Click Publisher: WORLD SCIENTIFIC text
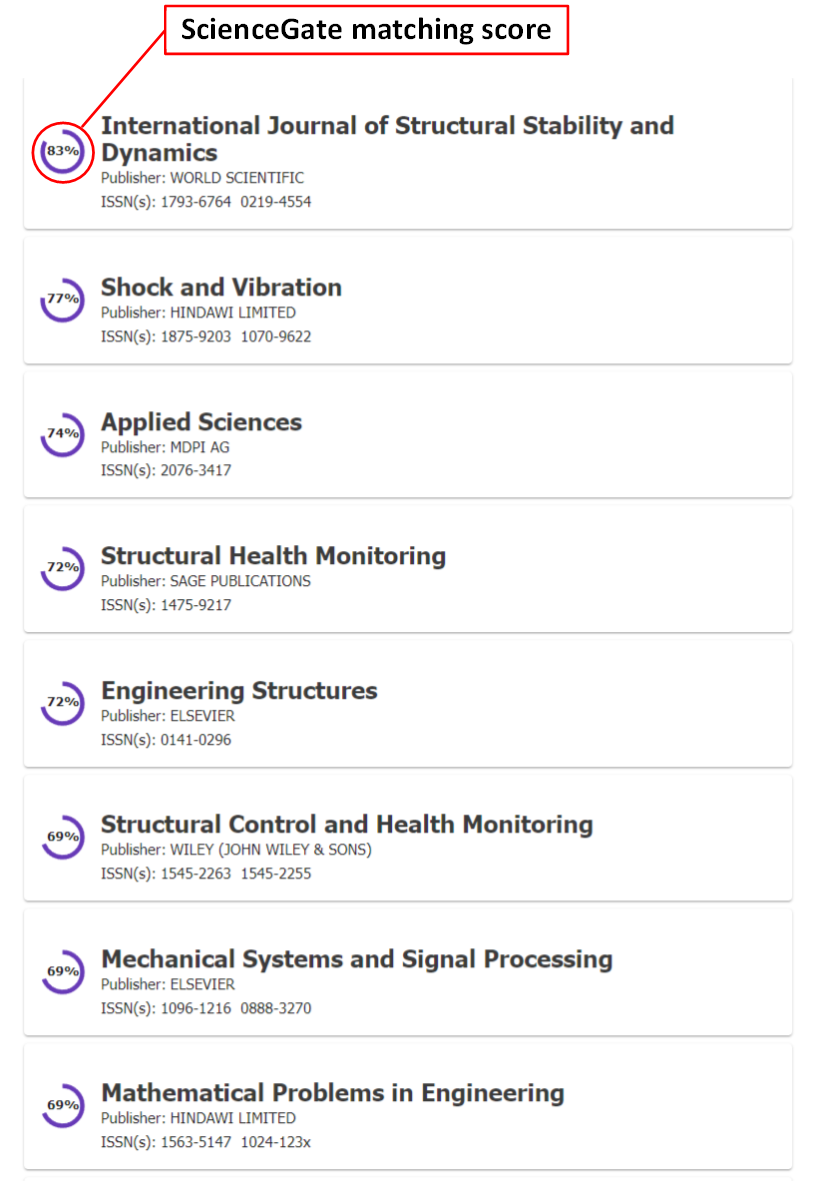The height and width of the screenshot is (1182, 813). pyautogui.click(x=203, y=178)
